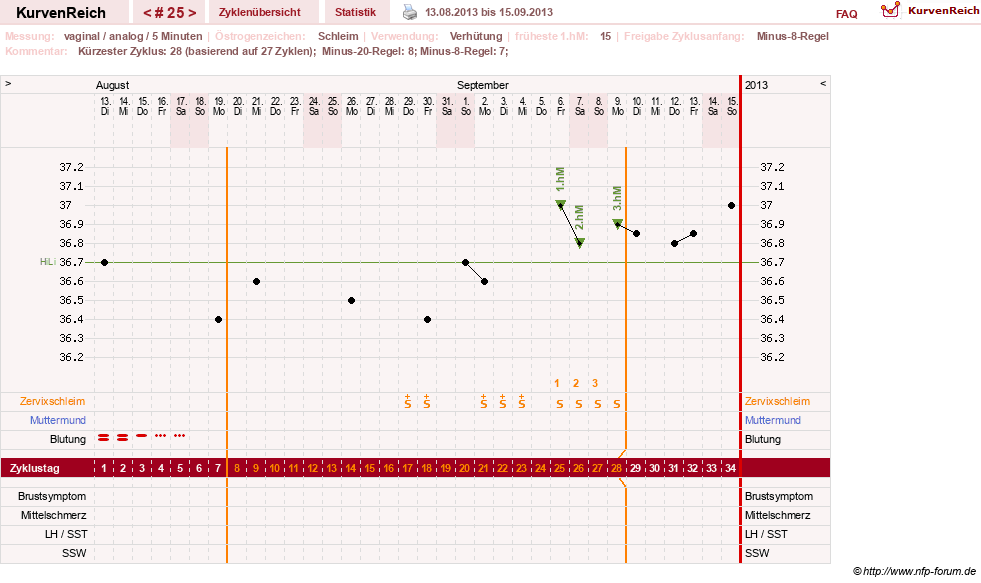Click S mucus symbol on day 26
The image size is (981, 583).
579,404
